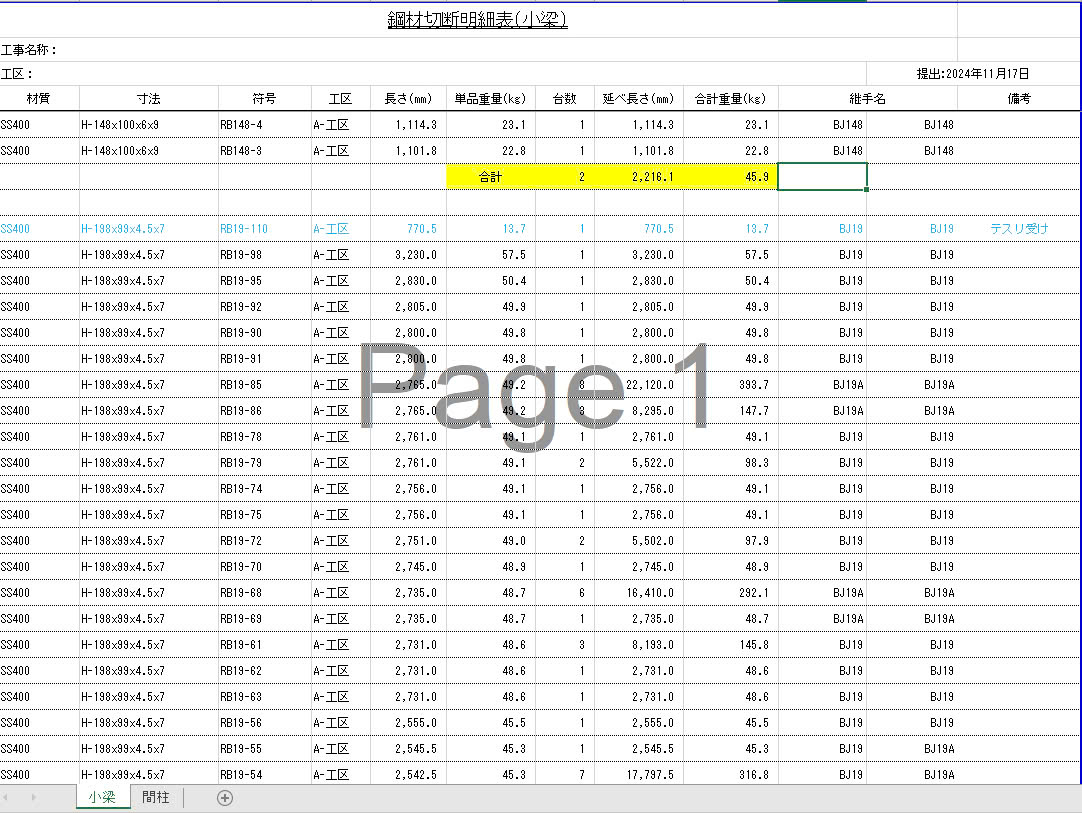Click the next sheet navigation arrow
The height and width of the screenshot is (813, 1082).
coord(34,797)
